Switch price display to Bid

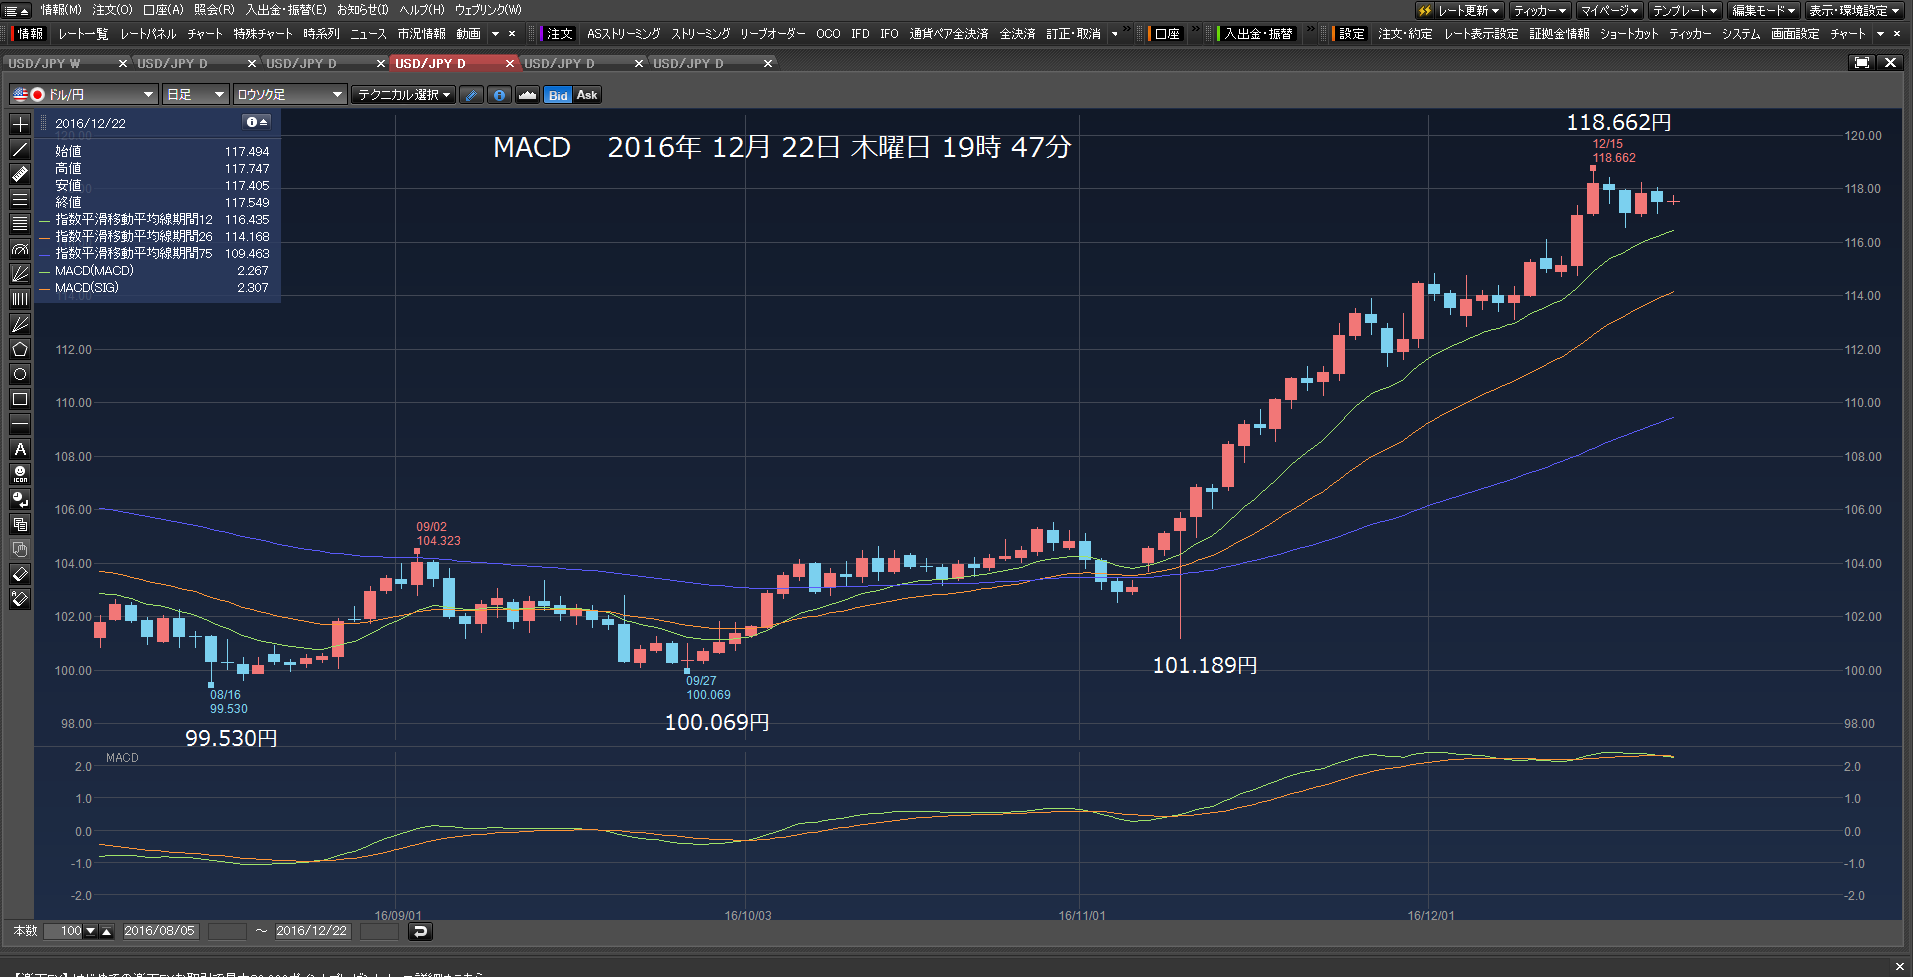click(558, 95)
